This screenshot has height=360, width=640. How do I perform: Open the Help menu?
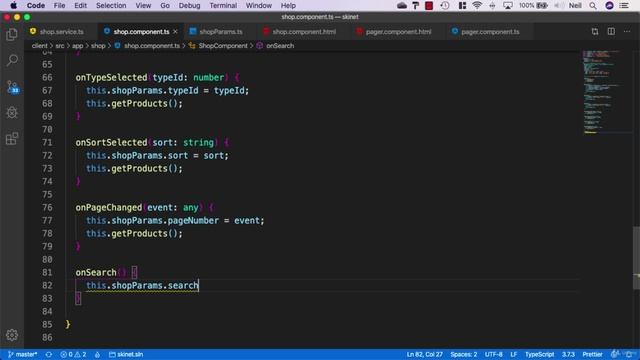(x=288, y=5)
